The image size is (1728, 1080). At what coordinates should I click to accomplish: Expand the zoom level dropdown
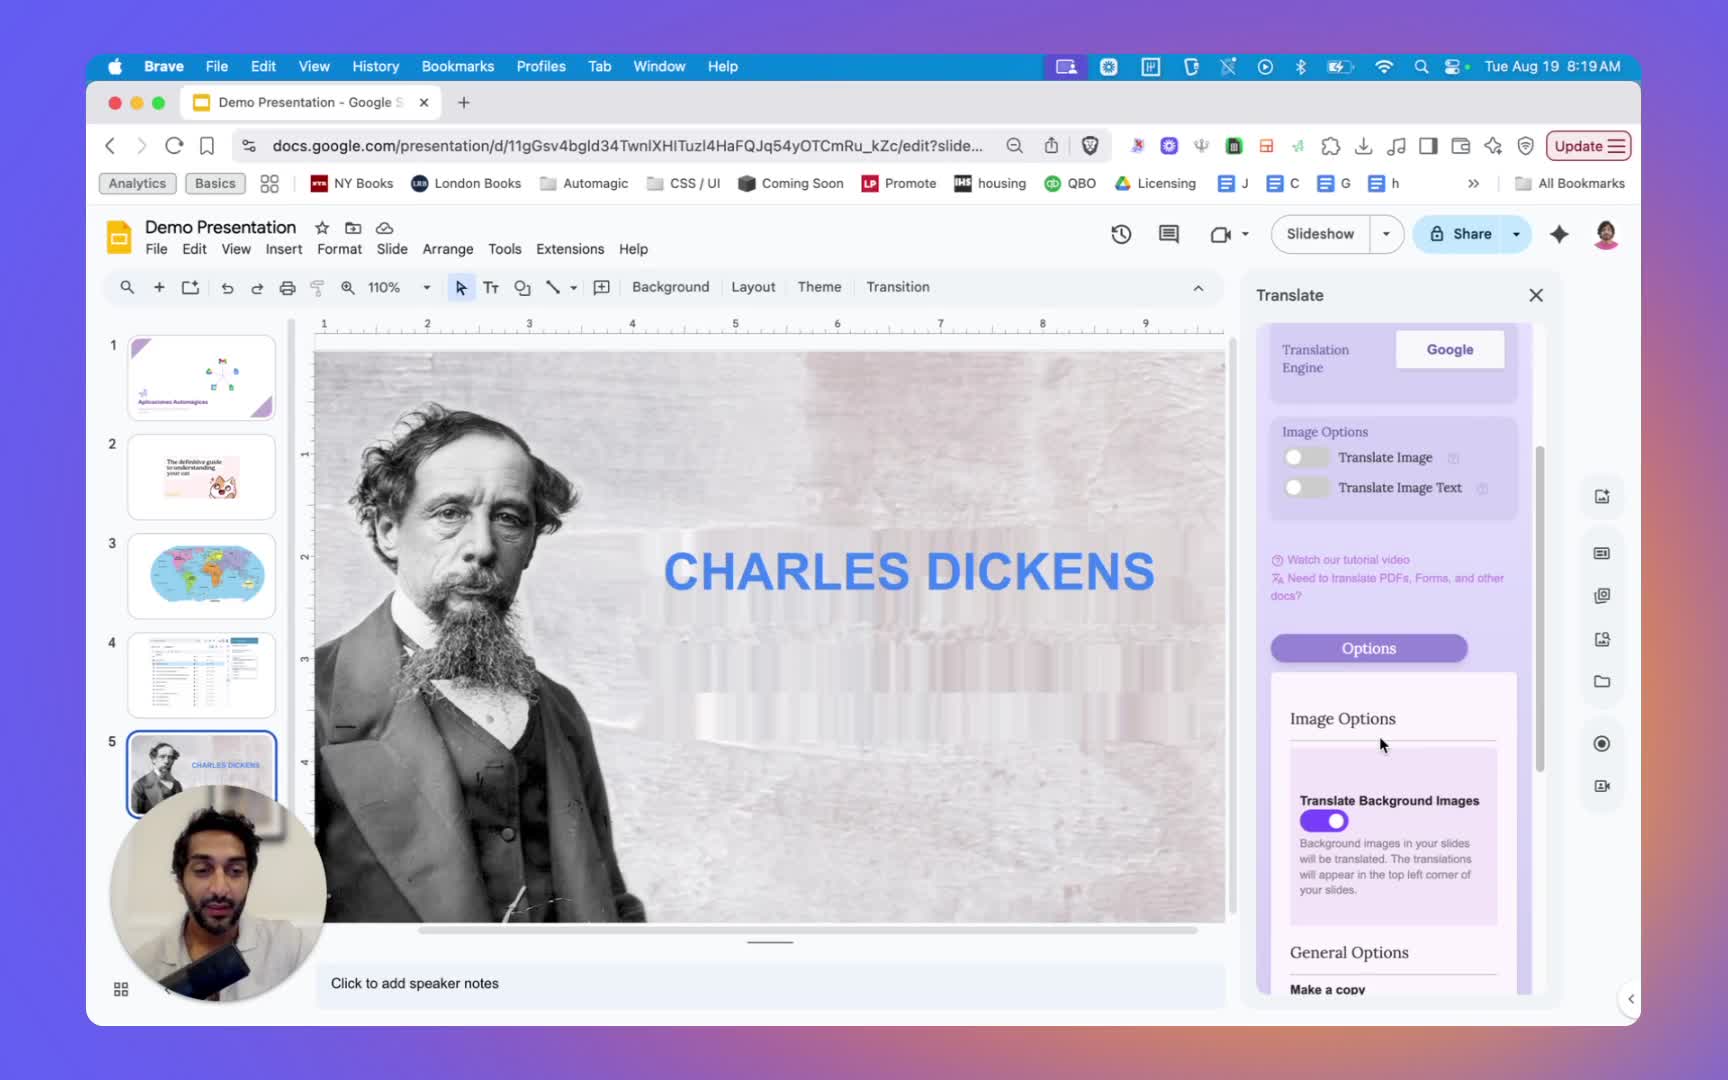click(x=427, y=288)
